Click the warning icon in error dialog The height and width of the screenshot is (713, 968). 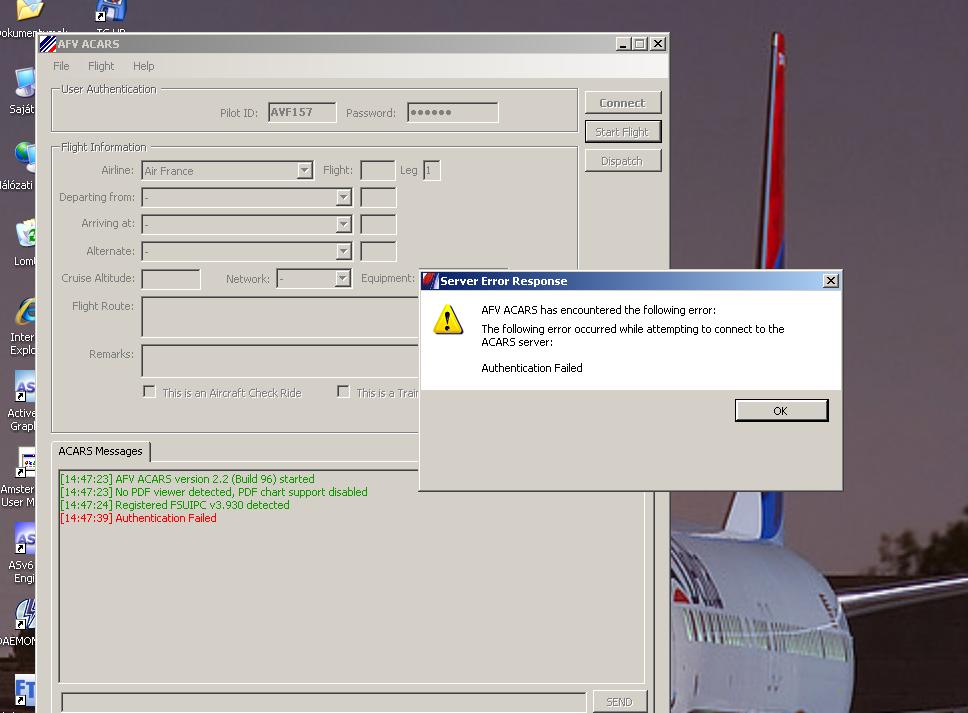[448, 319]
